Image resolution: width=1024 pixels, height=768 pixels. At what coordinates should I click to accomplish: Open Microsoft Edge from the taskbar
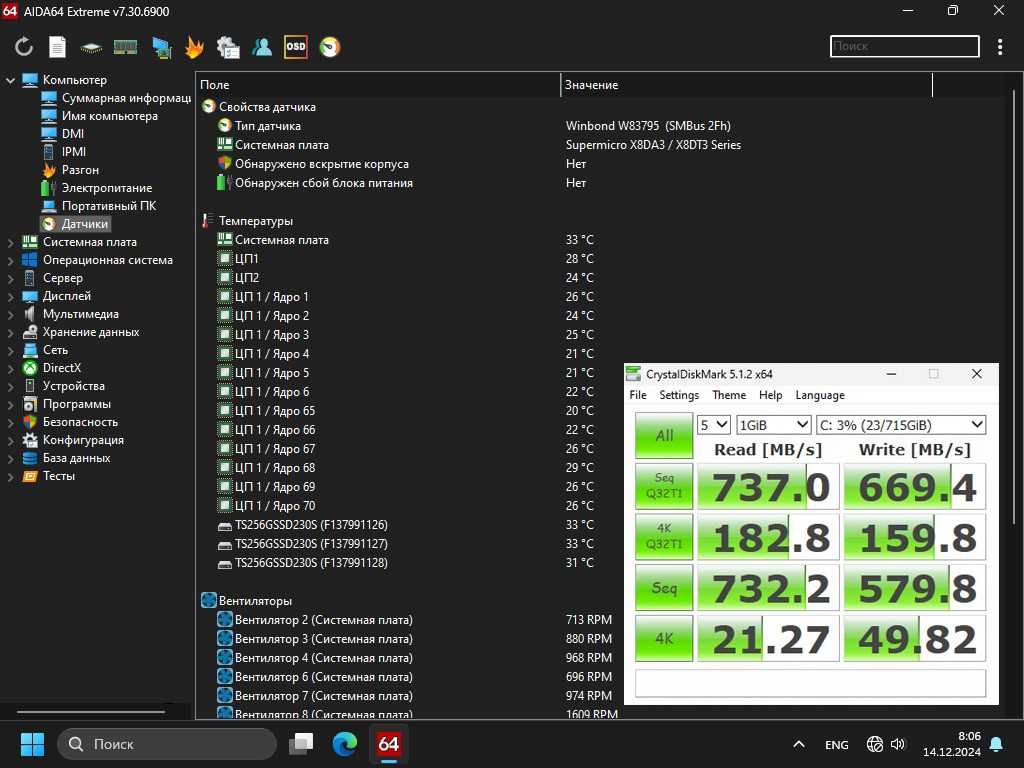(x=345, y=744)
